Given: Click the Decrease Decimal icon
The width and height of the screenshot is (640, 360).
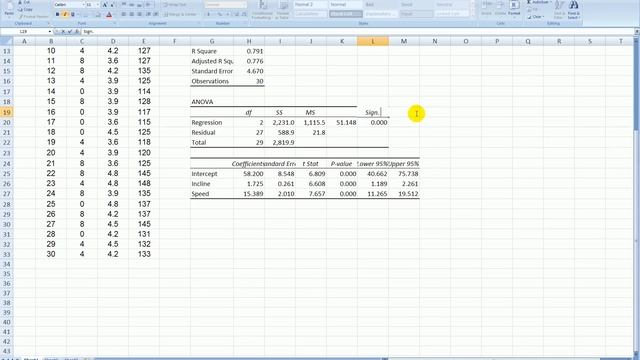Looking at the screenshot, I should (244, 14).
